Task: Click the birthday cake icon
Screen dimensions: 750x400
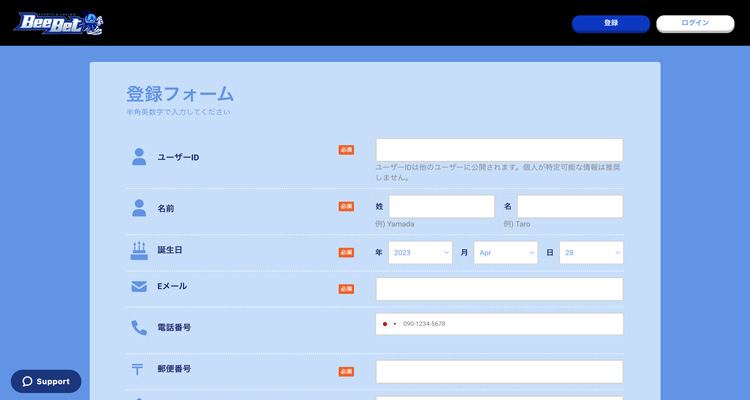Action: (x=139, y=251)
